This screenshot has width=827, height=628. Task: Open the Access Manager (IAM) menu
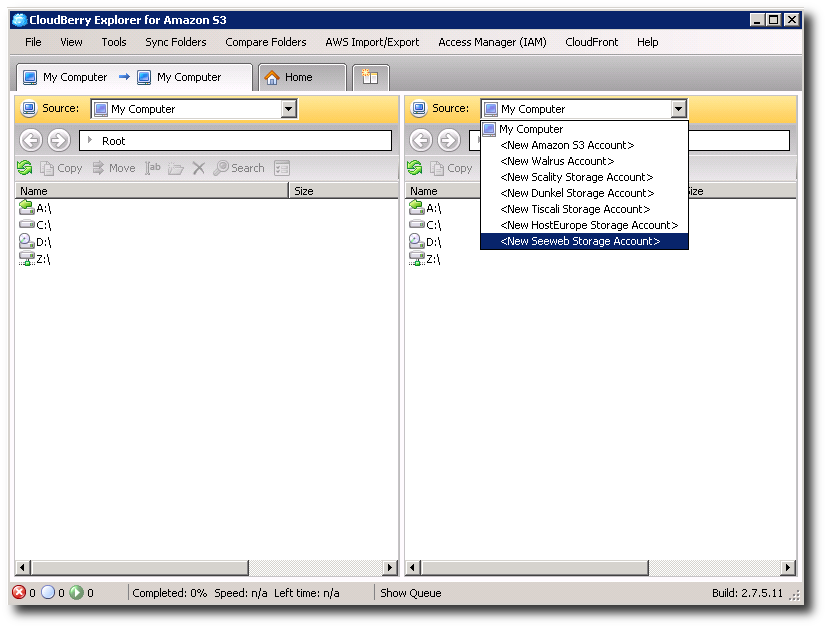pyautogui.click(x=492, y=42)
